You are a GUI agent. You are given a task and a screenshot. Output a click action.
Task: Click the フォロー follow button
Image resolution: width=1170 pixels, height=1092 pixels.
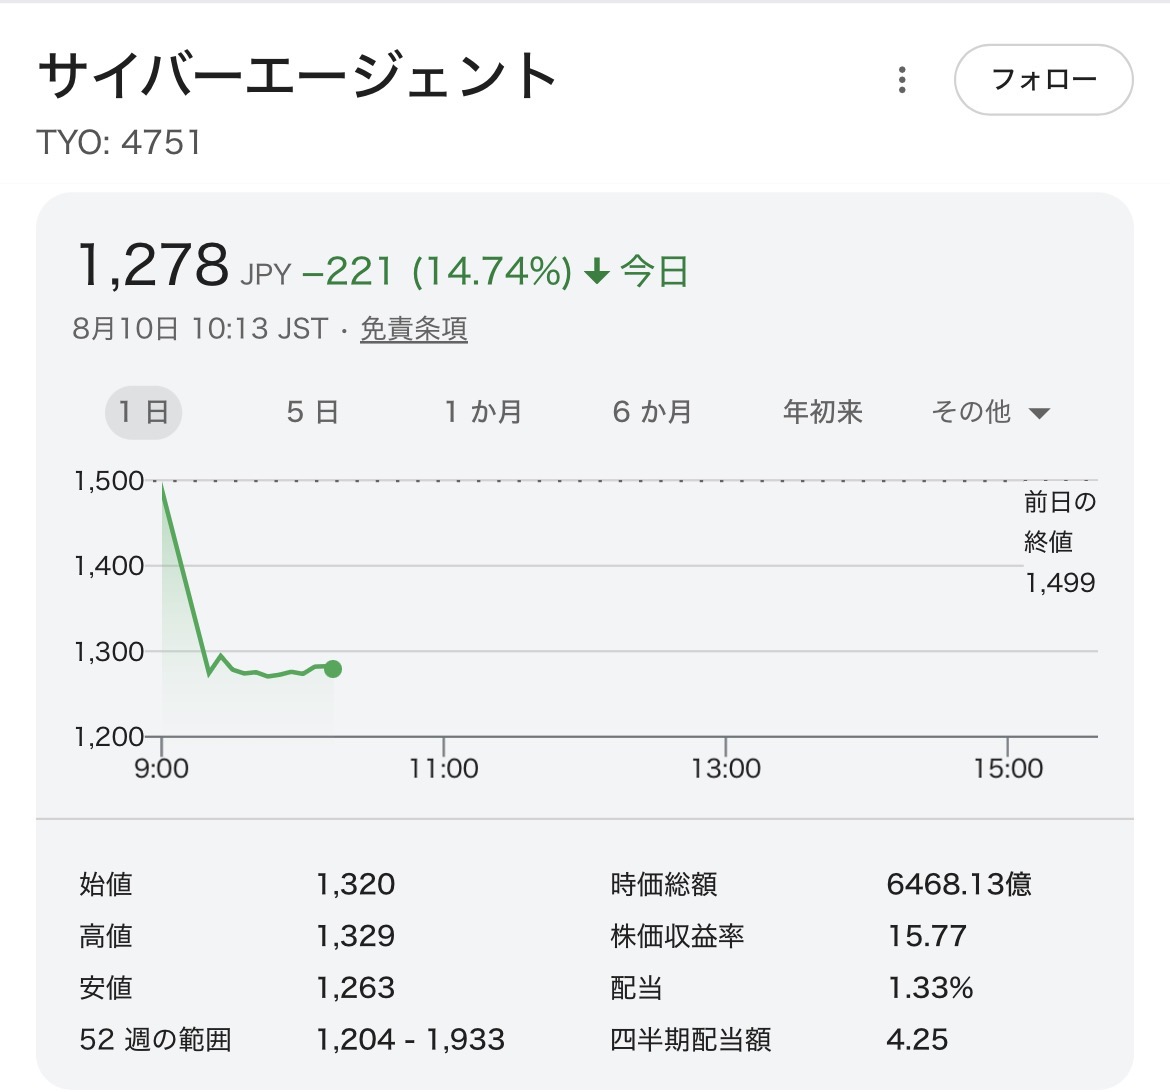(x=1043, y=80)
